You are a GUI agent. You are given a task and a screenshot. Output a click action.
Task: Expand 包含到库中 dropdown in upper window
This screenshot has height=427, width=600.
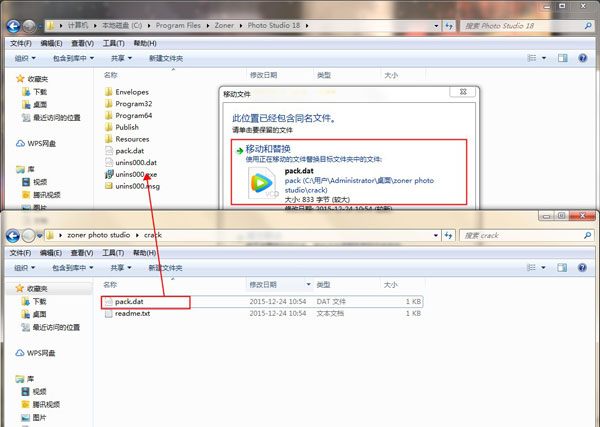tap(73, 58)
